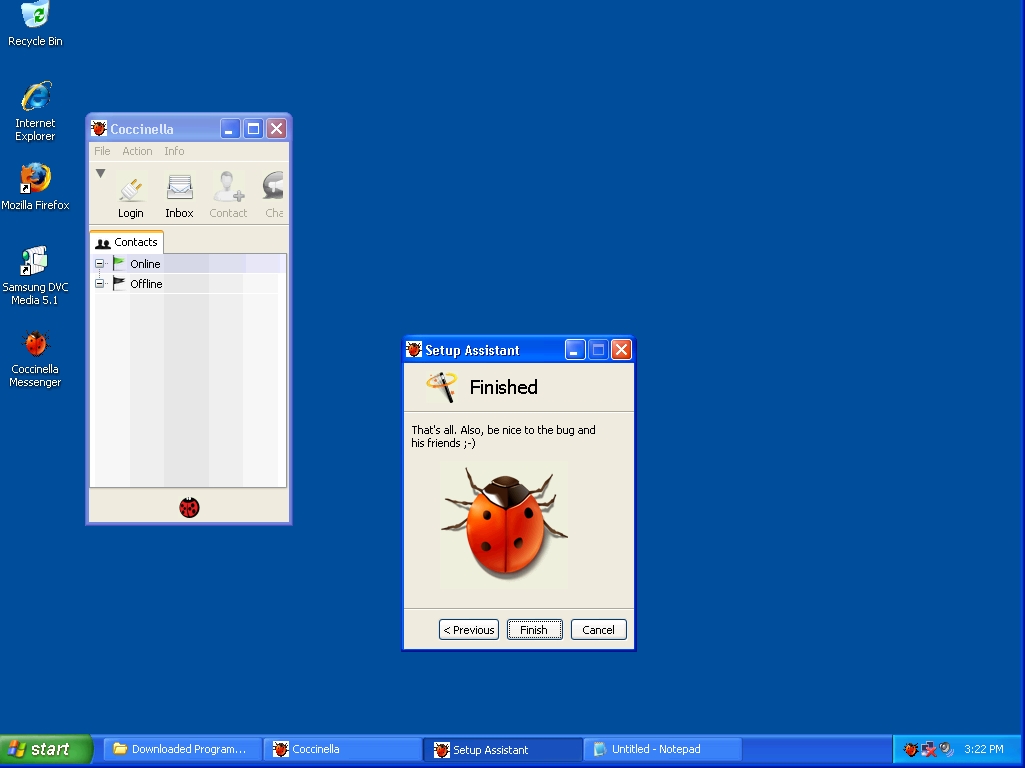Minimize the Coccinella main window

[x=229, y=129]
